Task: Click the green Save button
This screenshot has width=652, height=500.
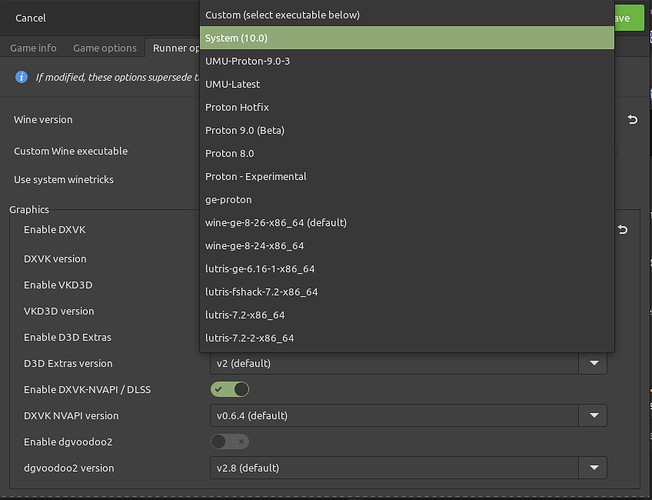Action: (629, 18)
